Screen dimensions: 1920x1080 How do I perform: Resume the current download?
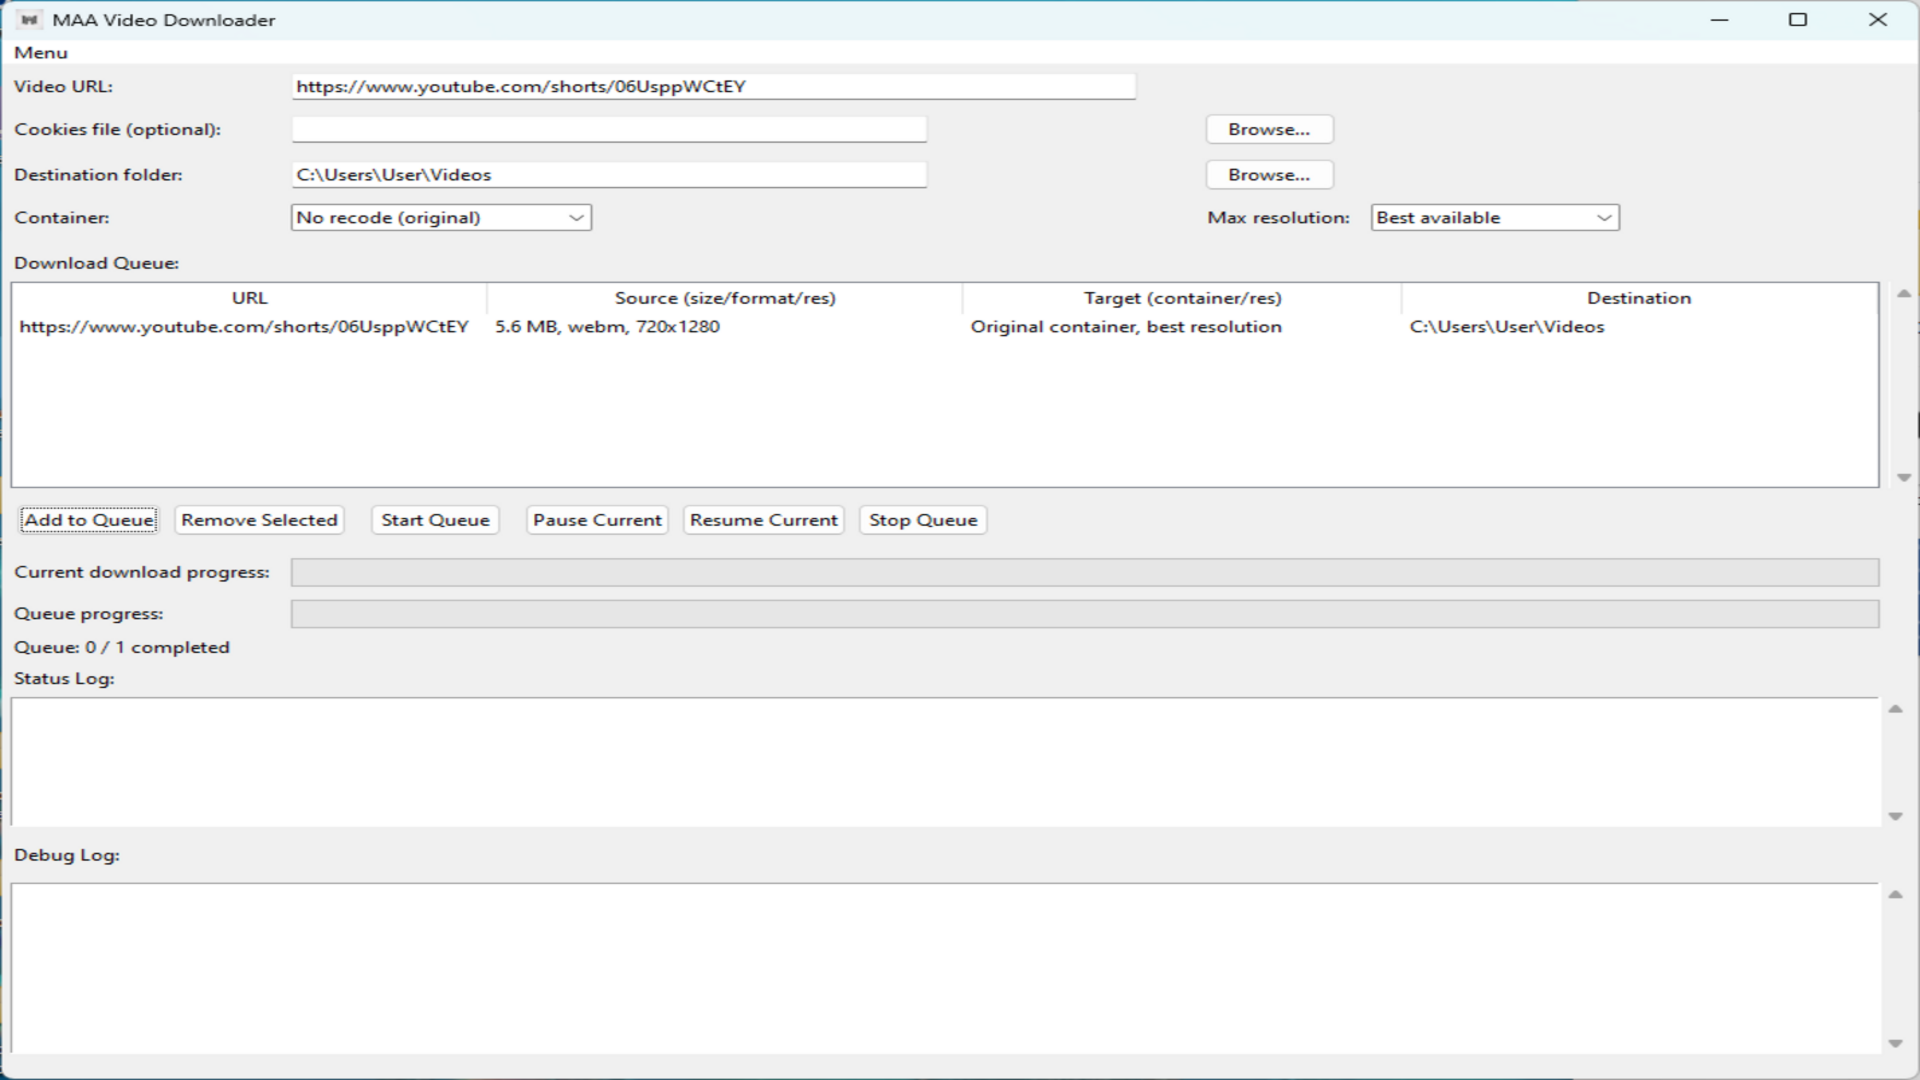[763, 520]
